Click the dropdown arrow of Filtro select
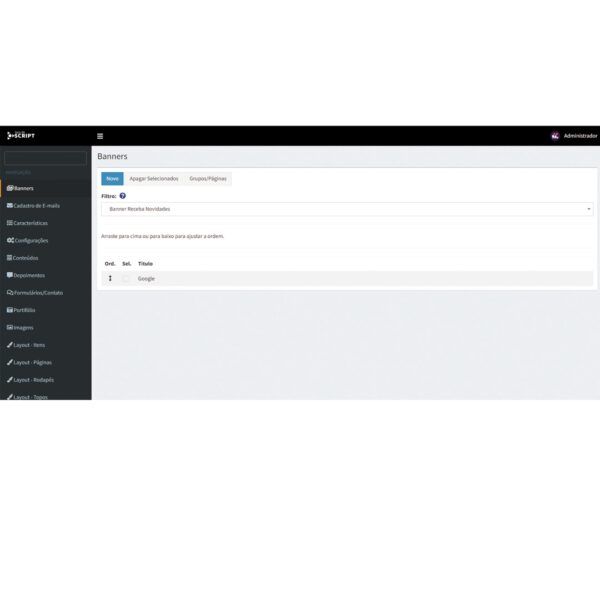Viewport: 600px width, 600px height. pyautogui.click(x=589, y=209)
